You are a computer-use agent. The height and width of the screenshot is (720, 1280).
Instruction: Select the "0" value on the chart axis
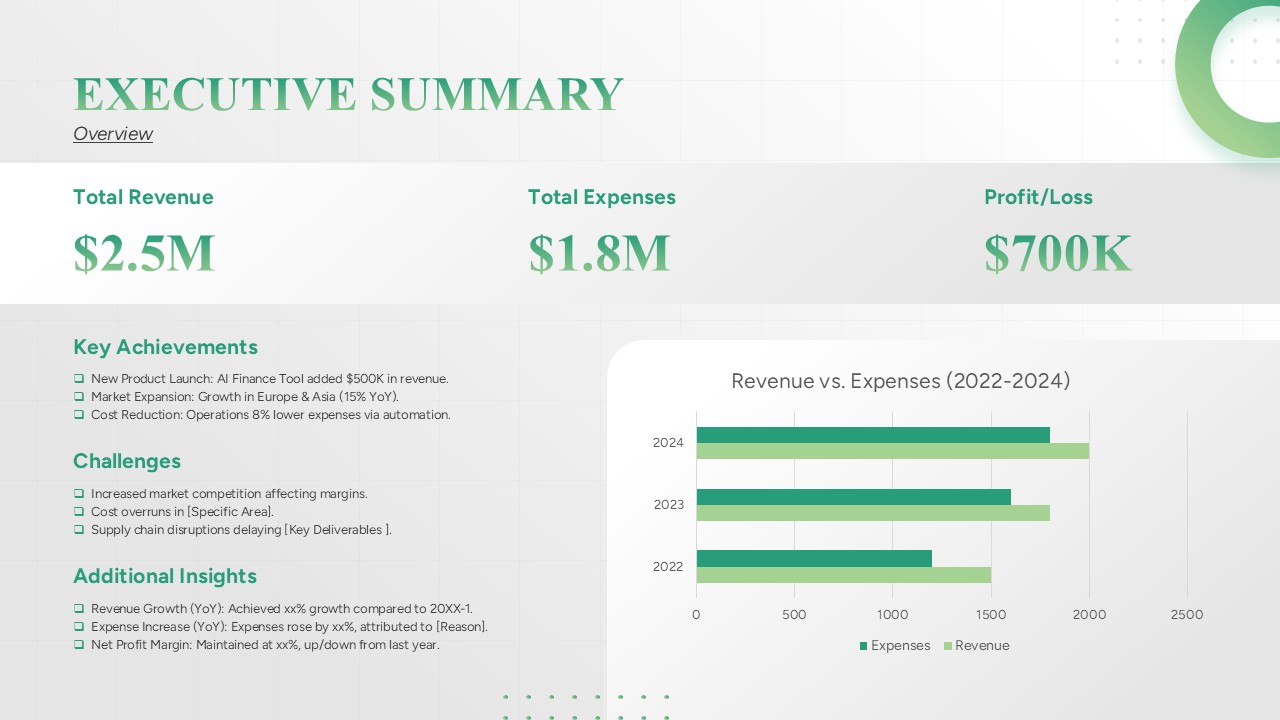click(696, 615)
